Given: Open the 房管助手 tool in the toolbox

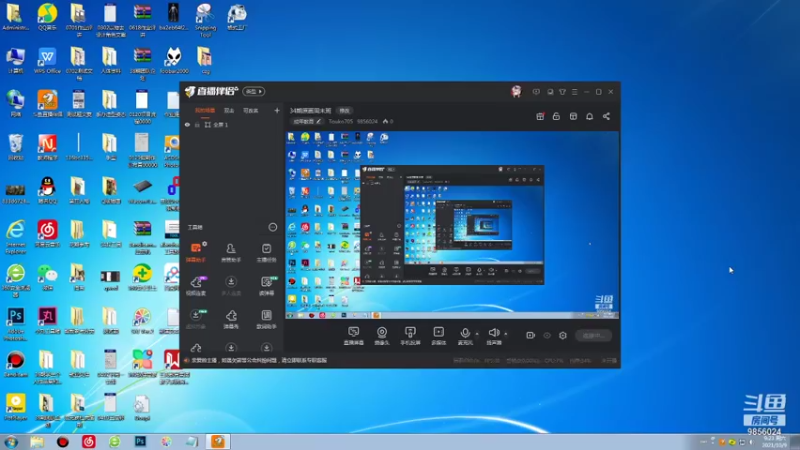Looking at the screenshot, I should [231, 252].
